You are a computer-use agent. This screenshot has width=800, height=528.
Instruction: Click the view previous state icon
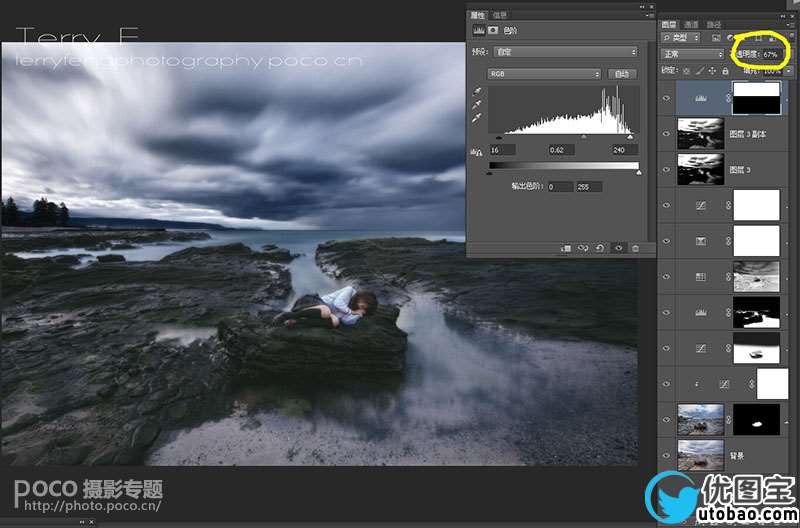[583, 248]
